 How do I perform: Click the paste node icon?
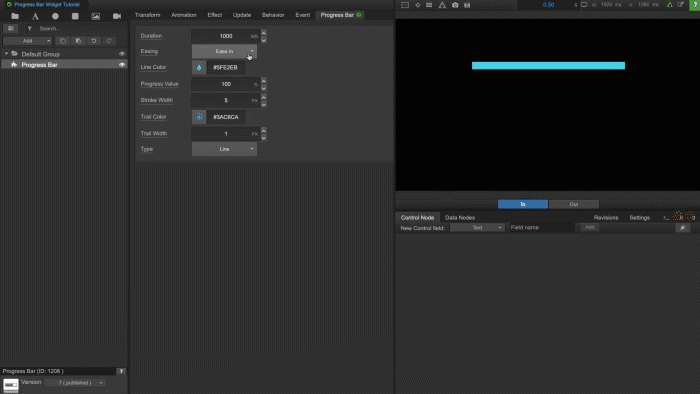[x=78, y=41]
